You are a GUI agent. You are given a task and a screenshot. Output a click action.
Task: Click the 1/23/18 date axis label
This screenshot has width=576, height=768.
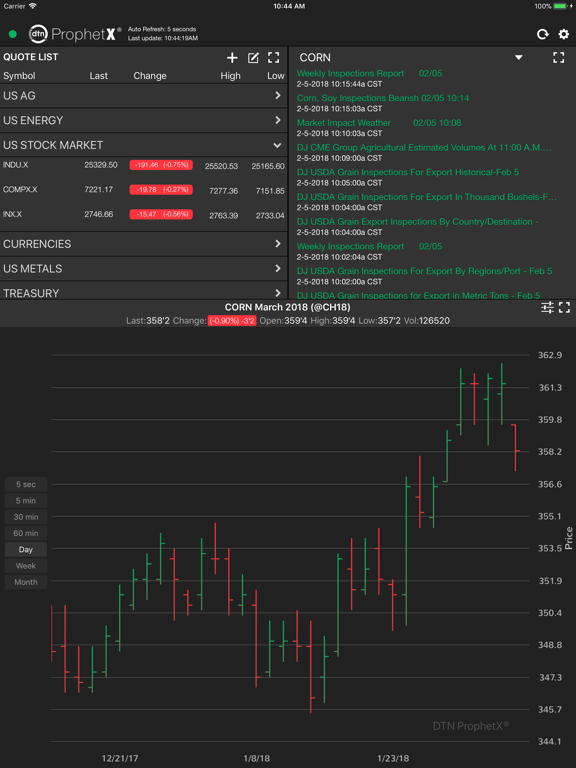[393, 758]
